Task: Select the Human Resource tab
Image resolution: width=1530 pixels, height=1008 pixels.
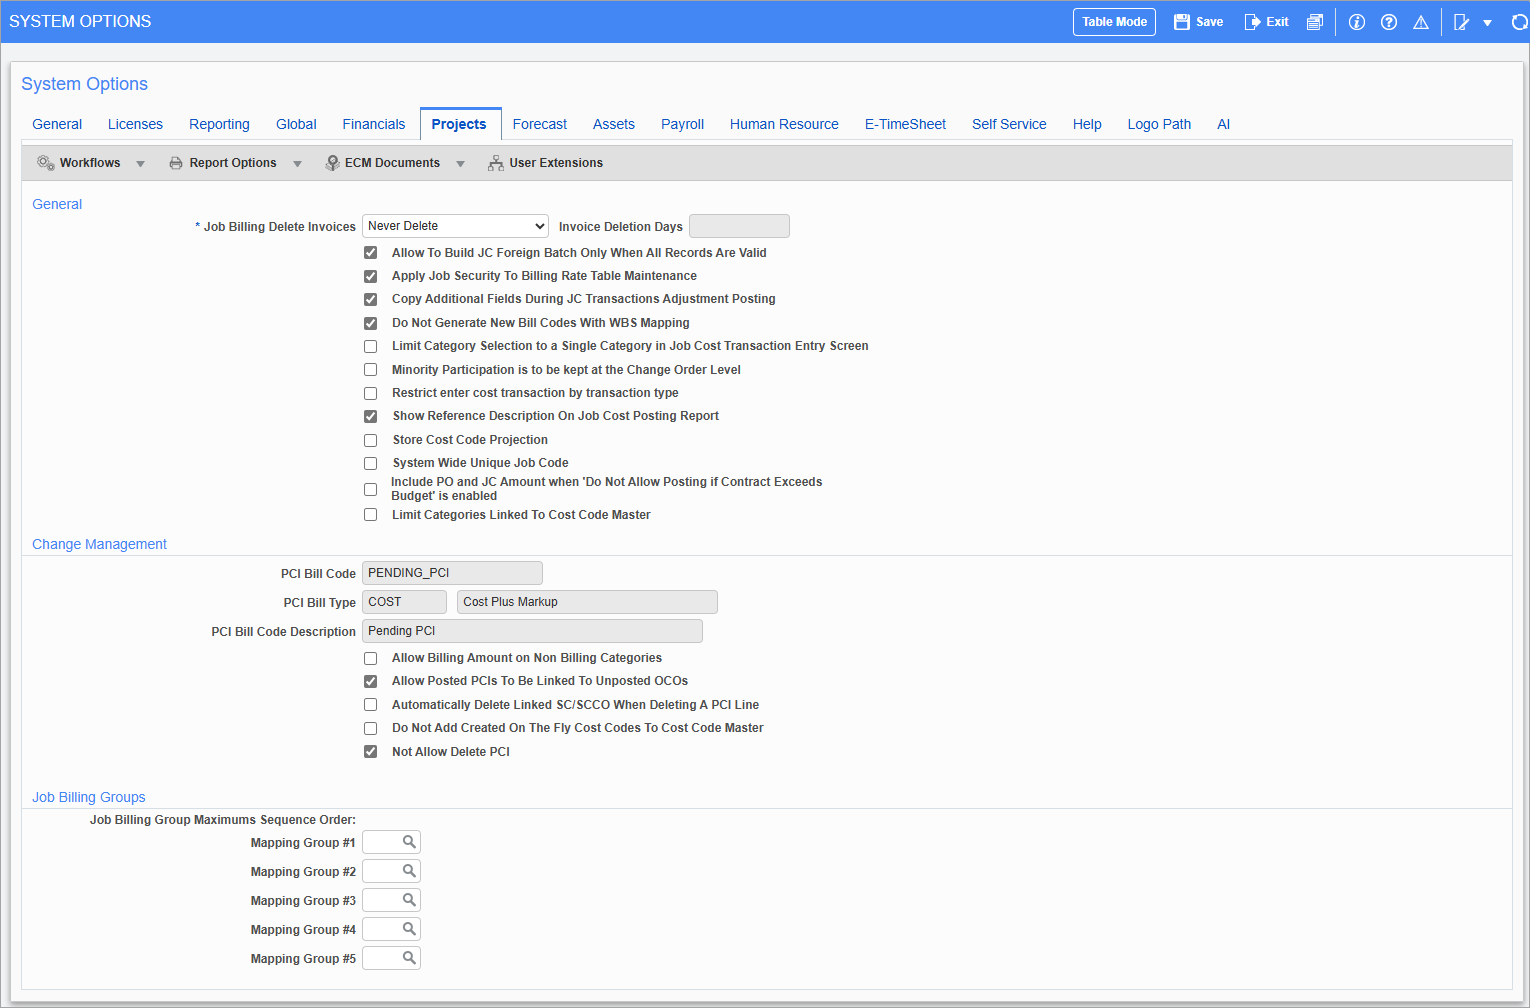Action: click(x=784, y=123)
